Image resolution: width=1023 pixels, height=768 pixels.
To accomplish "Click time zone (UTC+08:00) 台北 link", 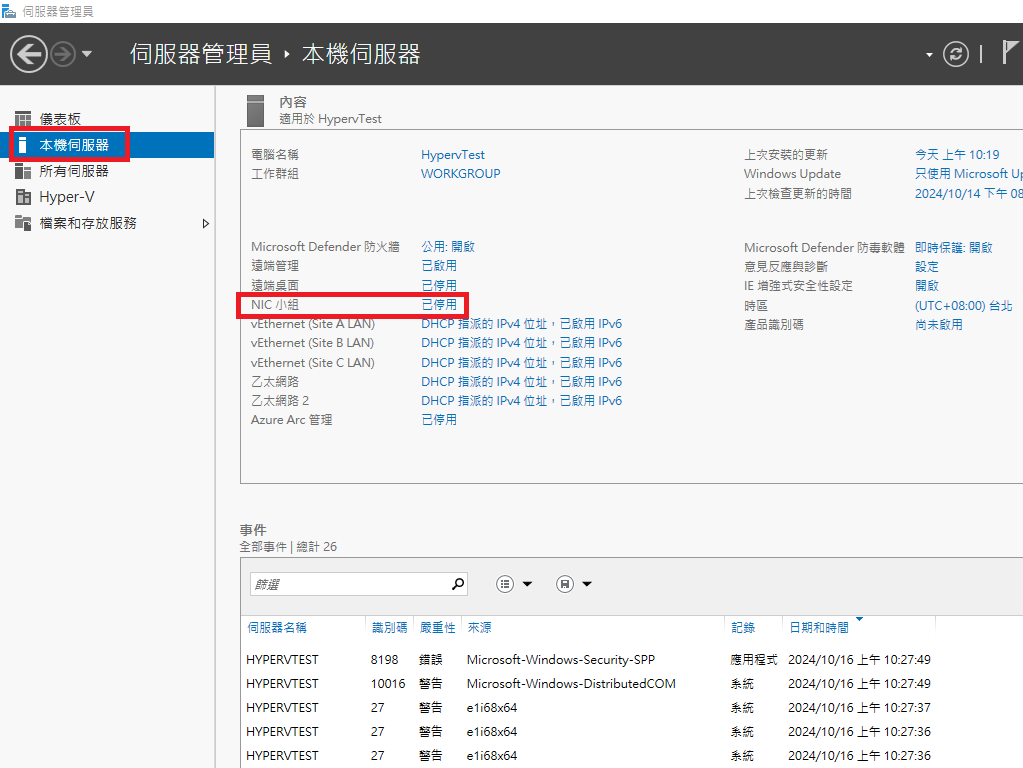I will [964, 305].
